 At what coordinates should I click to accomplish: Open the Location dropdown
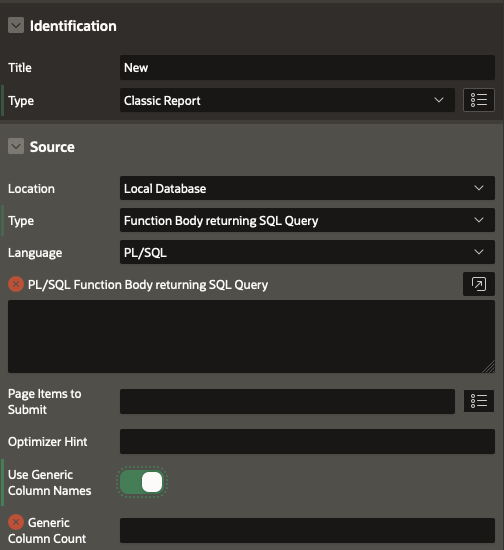point(307,188)
